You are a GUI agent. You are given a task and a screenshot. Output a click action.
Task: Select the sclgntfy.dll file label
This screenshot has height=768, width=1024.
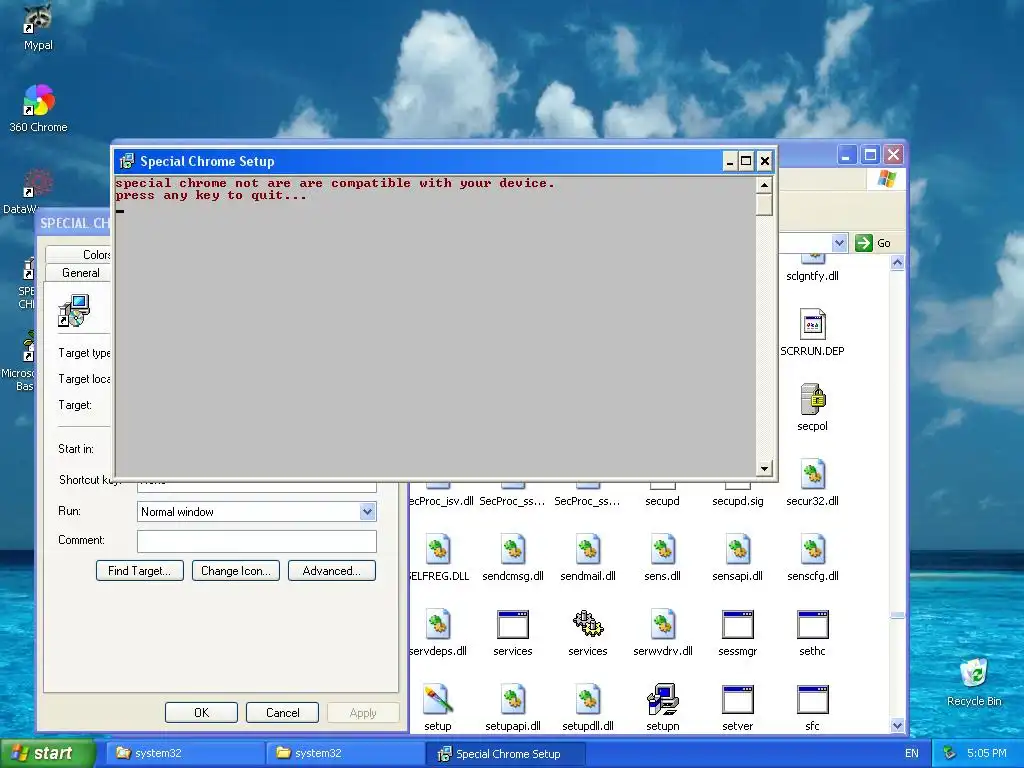pos(812,276)
